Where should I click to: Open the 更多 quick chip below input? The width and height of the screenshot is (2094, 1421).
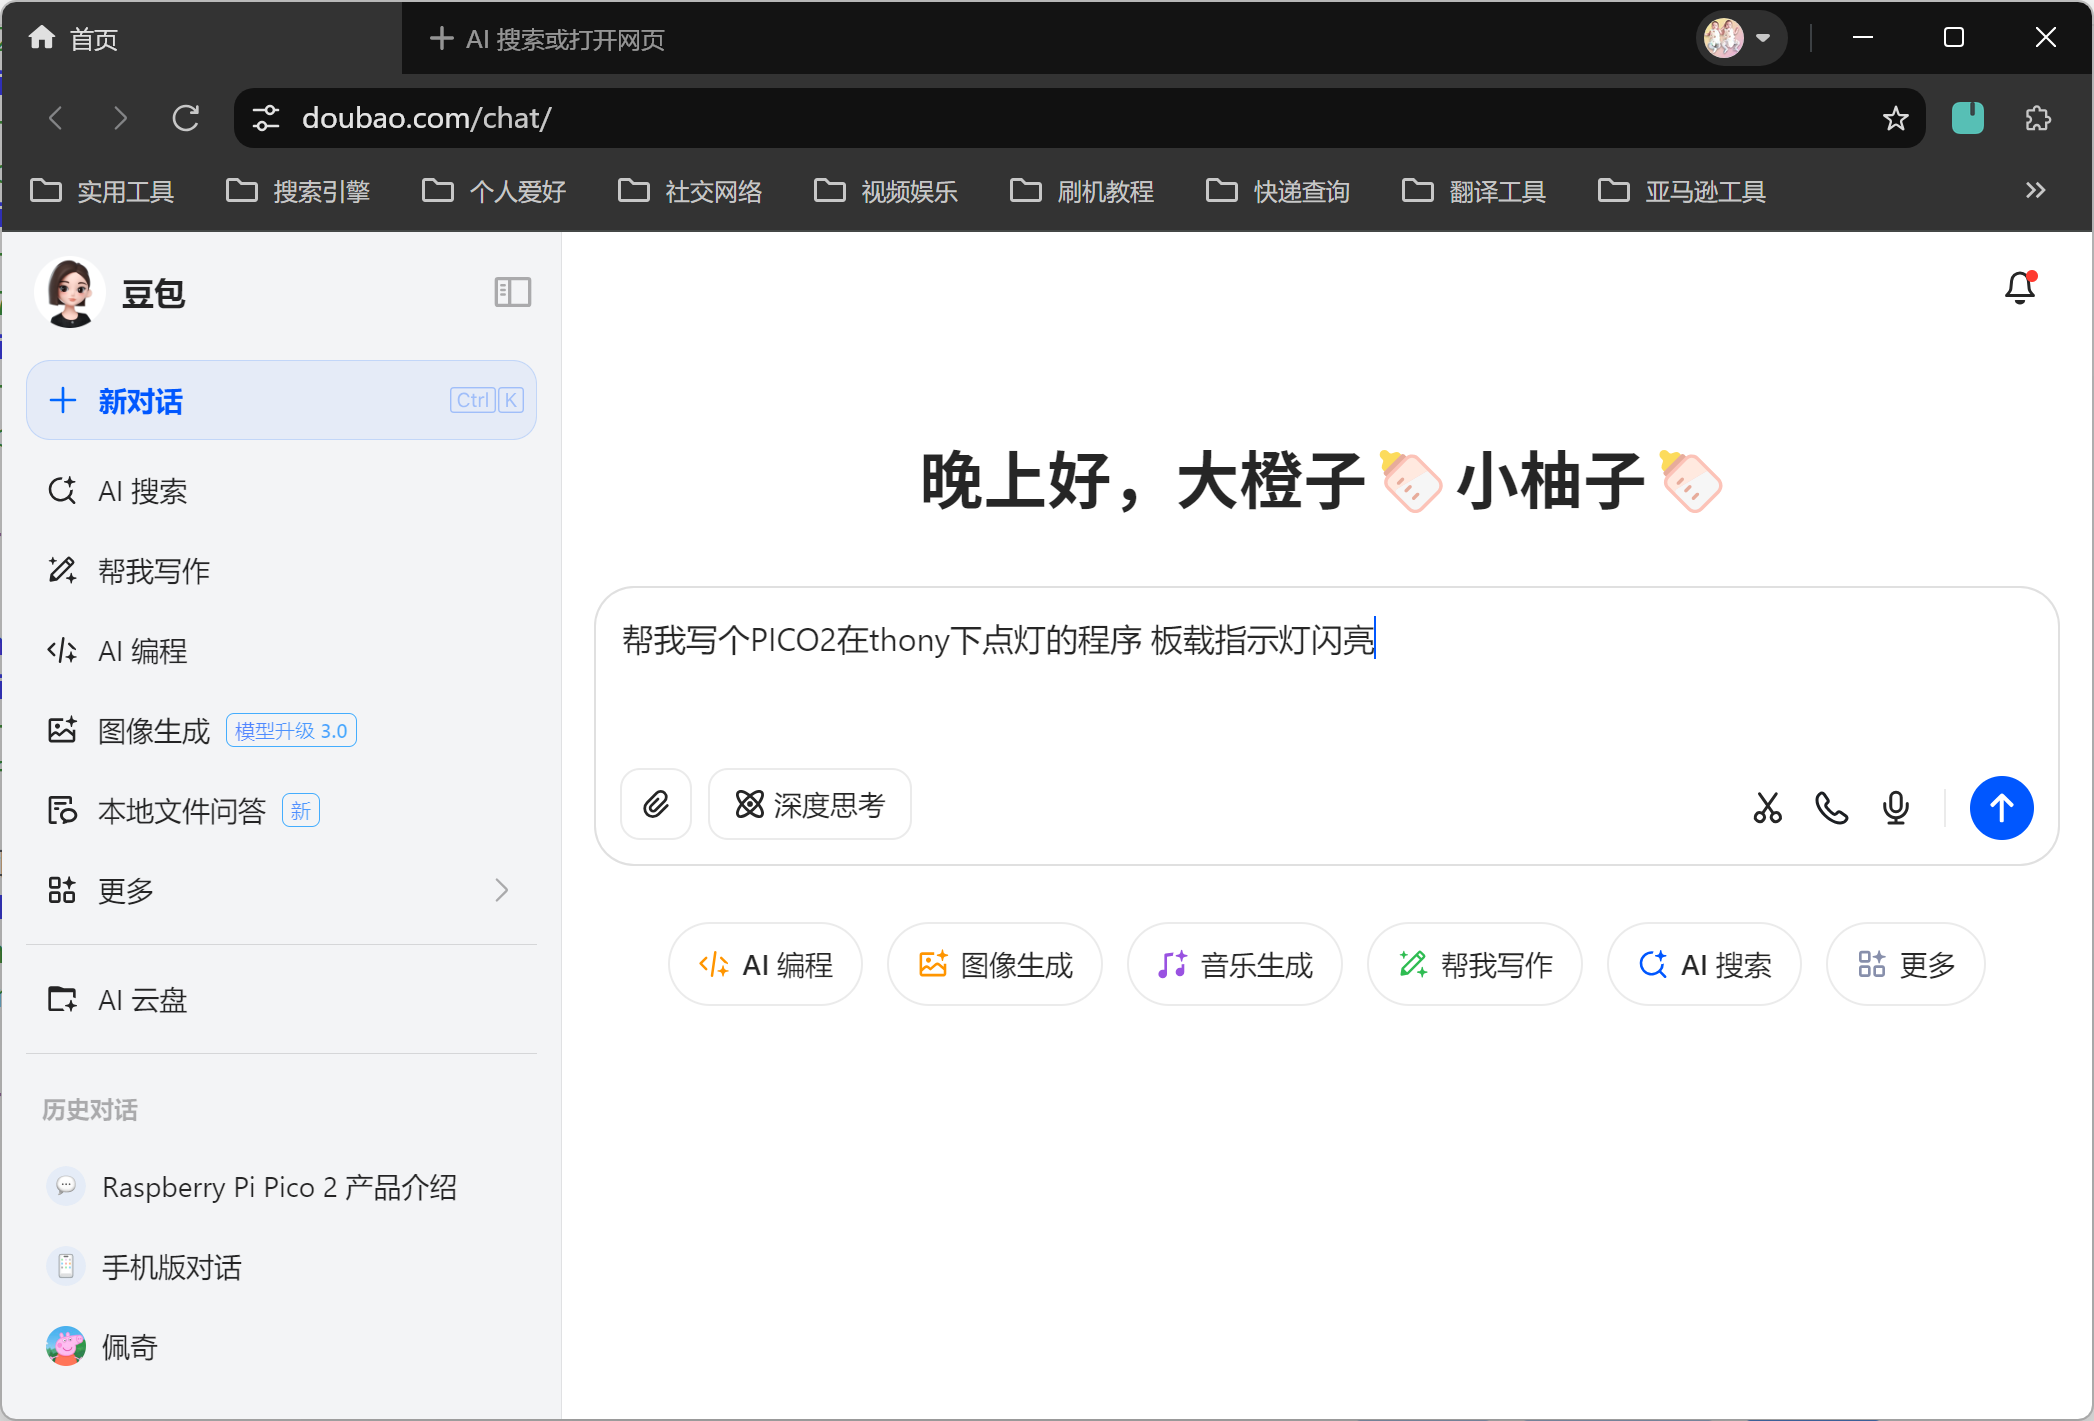(x=1906, y=964)
